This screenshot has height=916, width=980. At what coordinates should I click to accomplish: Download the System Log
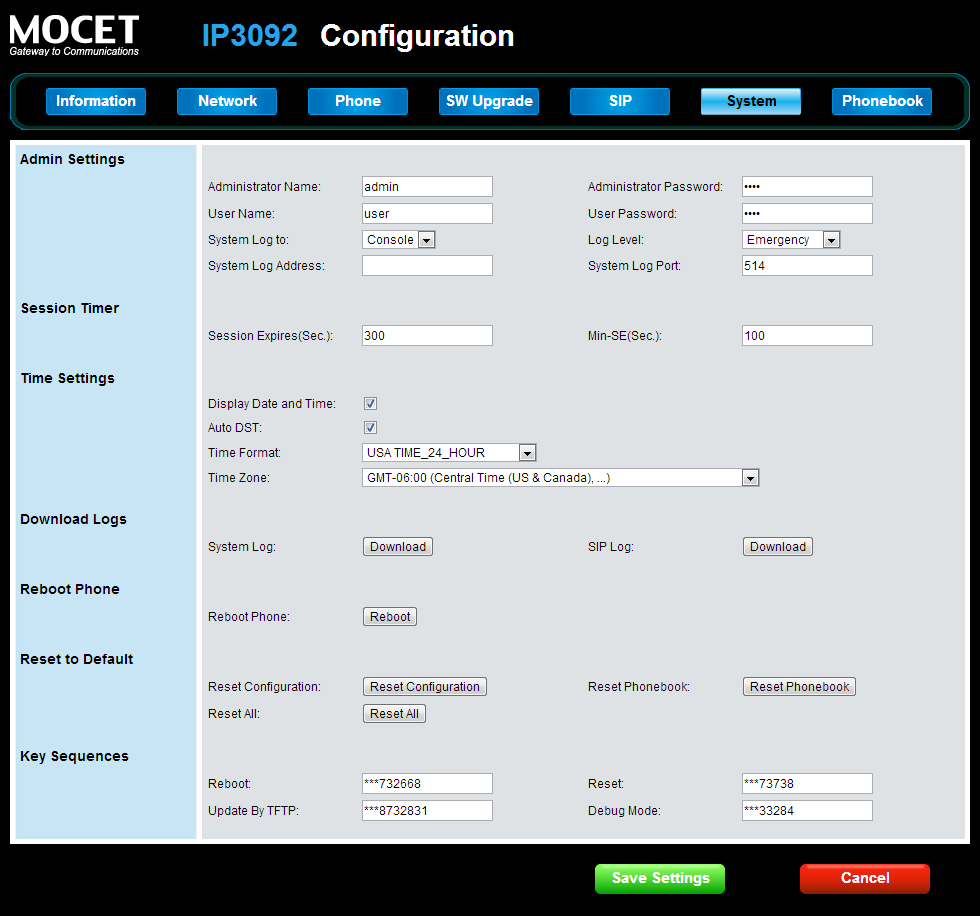[x=398, y=547]
